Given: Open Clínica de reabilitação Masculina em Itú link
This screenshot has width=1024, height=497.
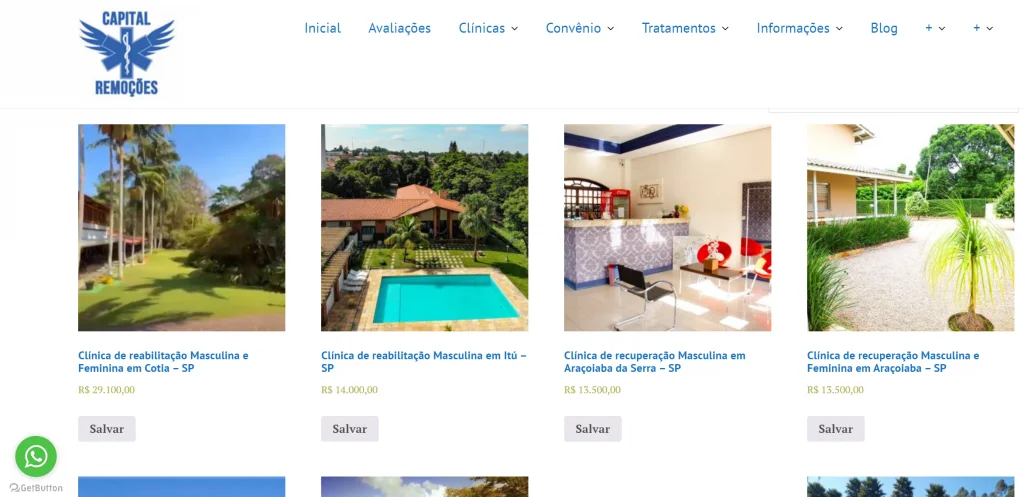Looking at the screenshot, I should (424, 362).
